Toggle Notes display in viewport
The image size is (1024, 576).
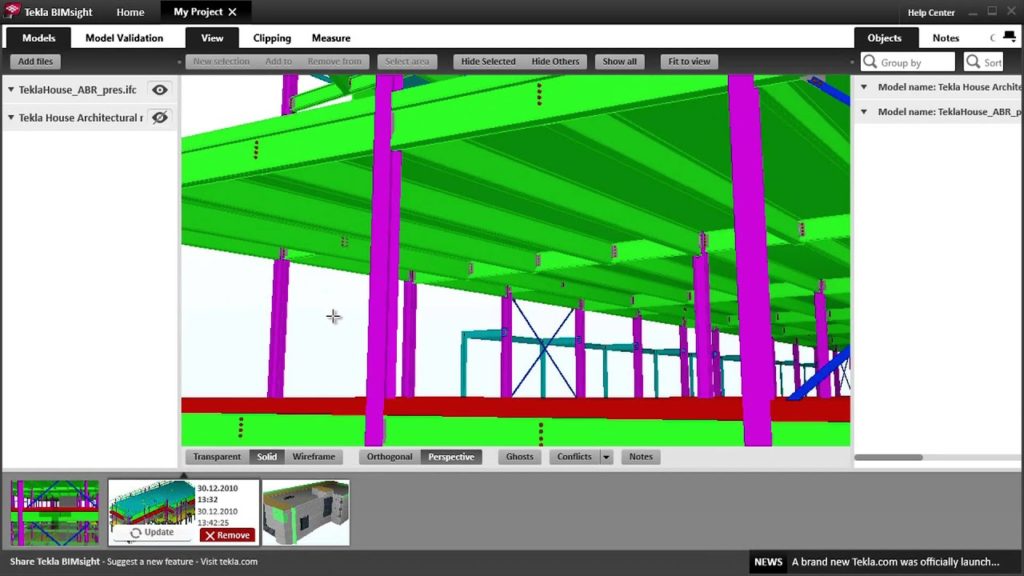tap(641, 456)
